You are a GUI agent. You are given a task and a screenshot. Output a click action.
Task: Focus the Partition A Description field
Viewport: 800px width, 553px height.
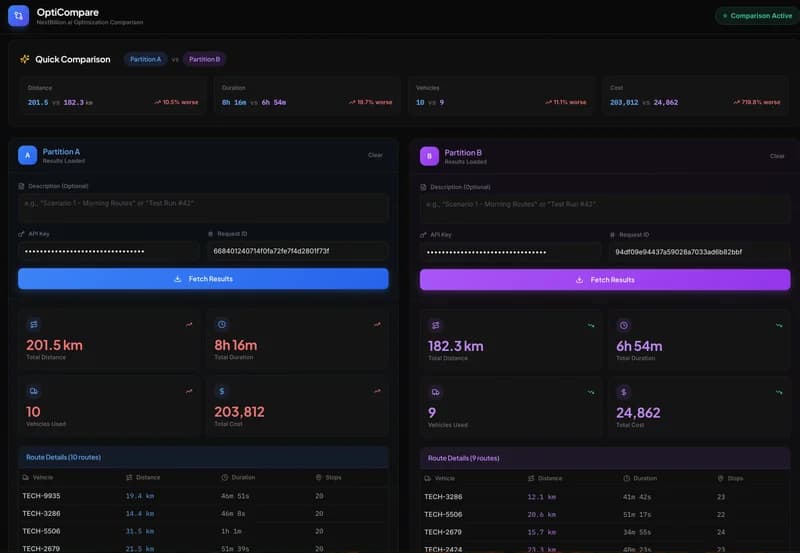(203, 207)
